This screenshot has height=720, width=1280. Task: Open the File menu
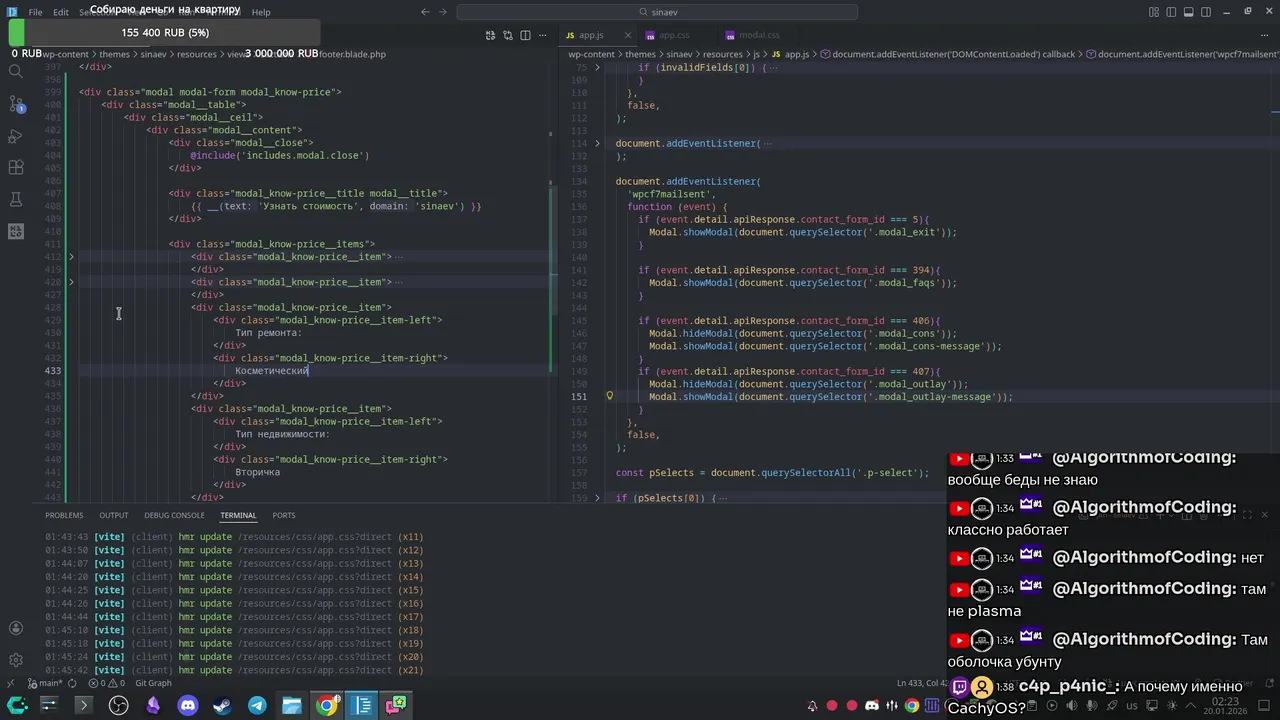35,12
